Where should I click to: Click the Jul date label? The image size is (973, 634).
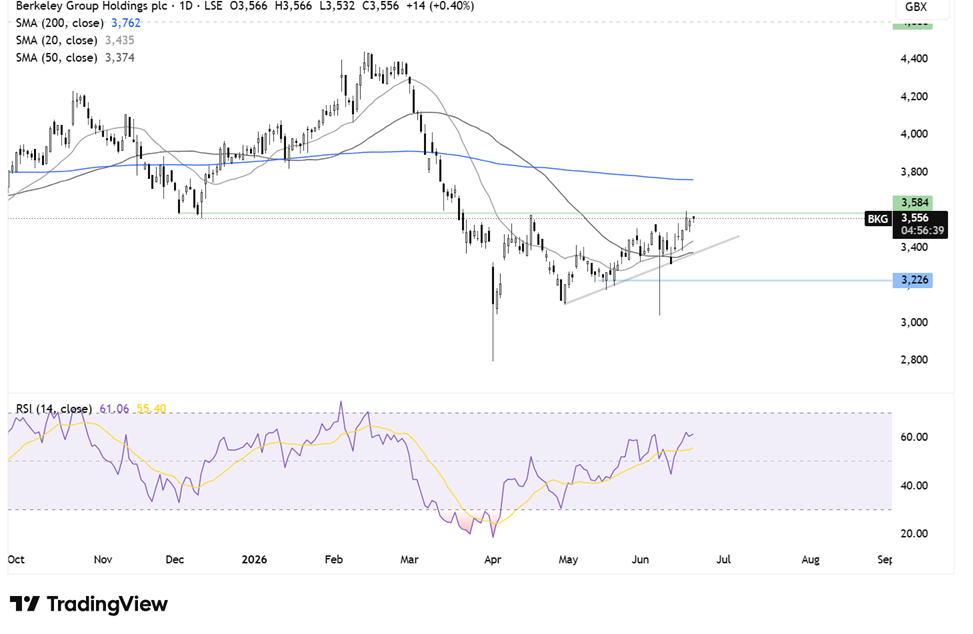pos(724,560)
